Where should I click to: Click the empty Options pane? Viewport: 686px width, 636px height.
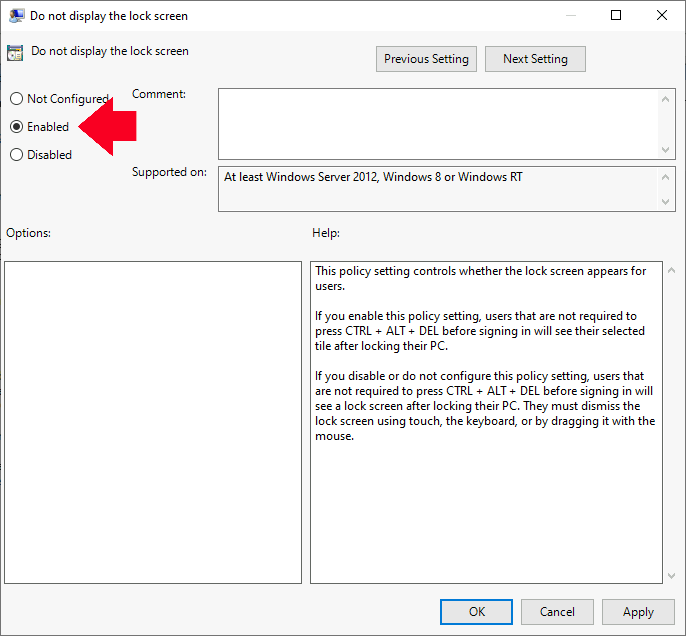pyautogui.click(x=153, y=422)
